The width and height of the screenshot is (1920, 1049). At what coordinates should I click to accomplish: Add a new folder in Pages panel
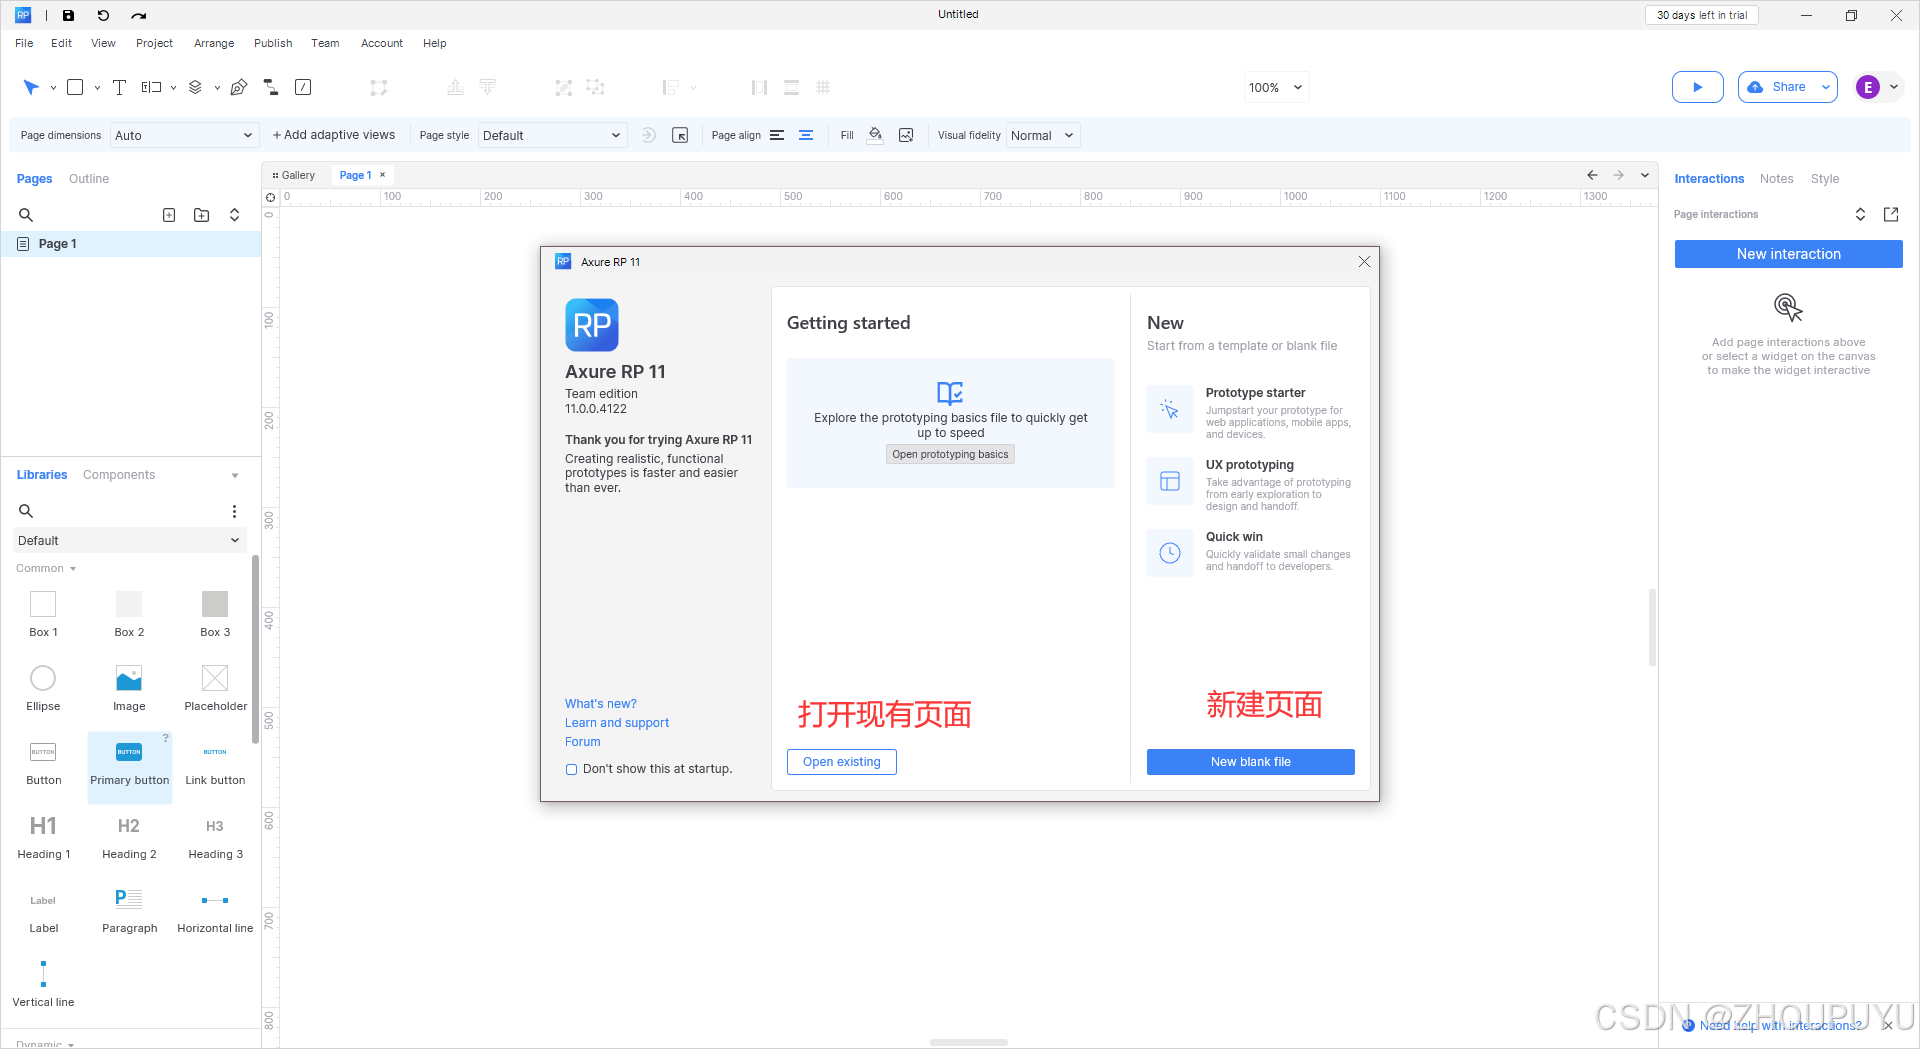[201, 215]
